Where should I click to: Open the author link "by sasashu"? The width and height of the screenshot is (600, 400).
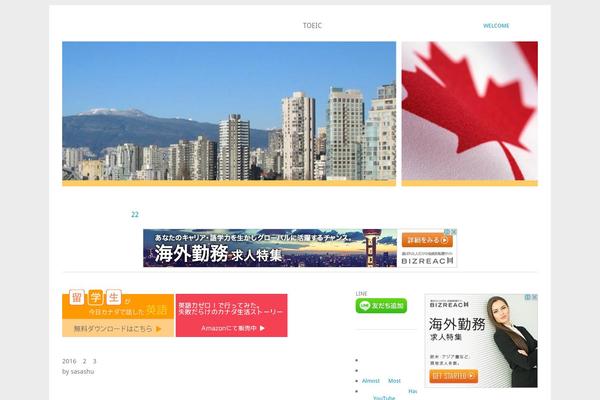click(x=78, y=371)
